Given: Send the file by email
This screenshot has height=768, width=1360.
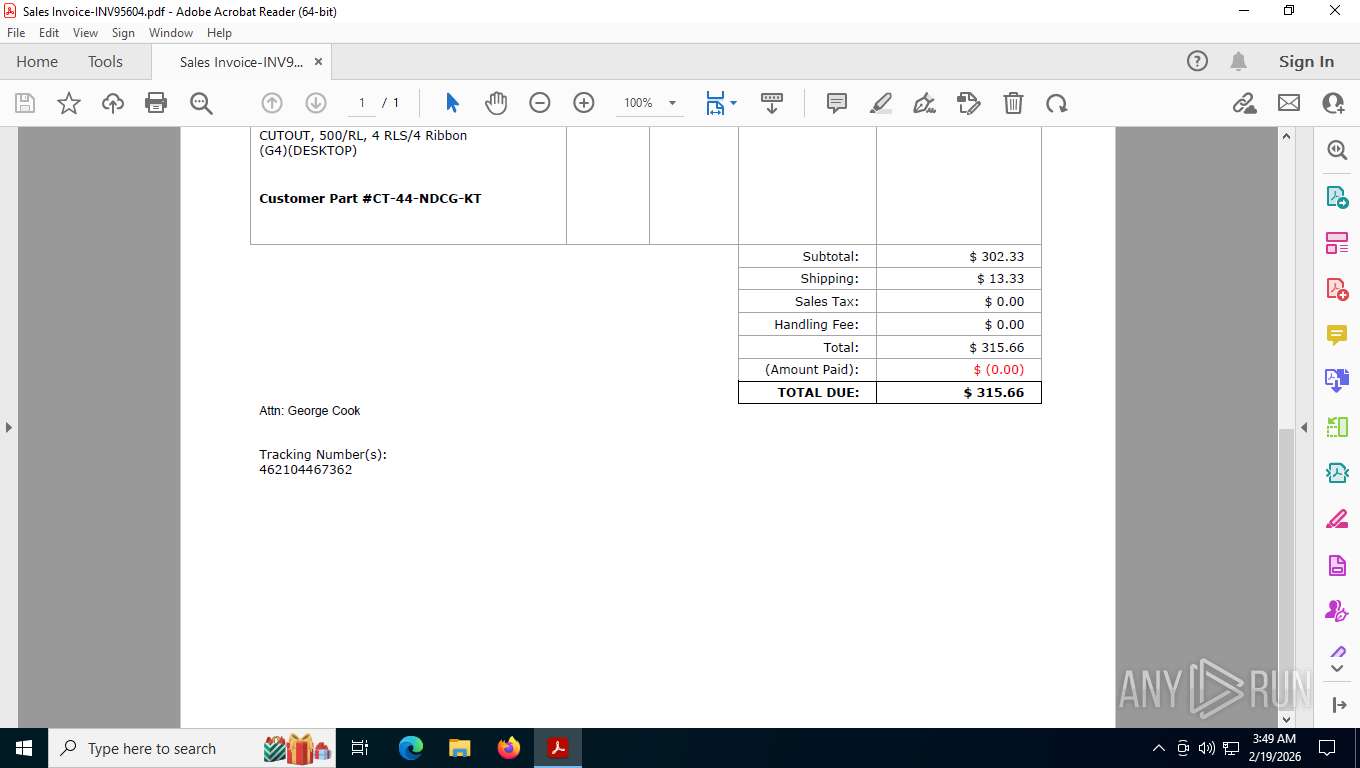Looking at the screenshot, I should (x=1289, y=103).
